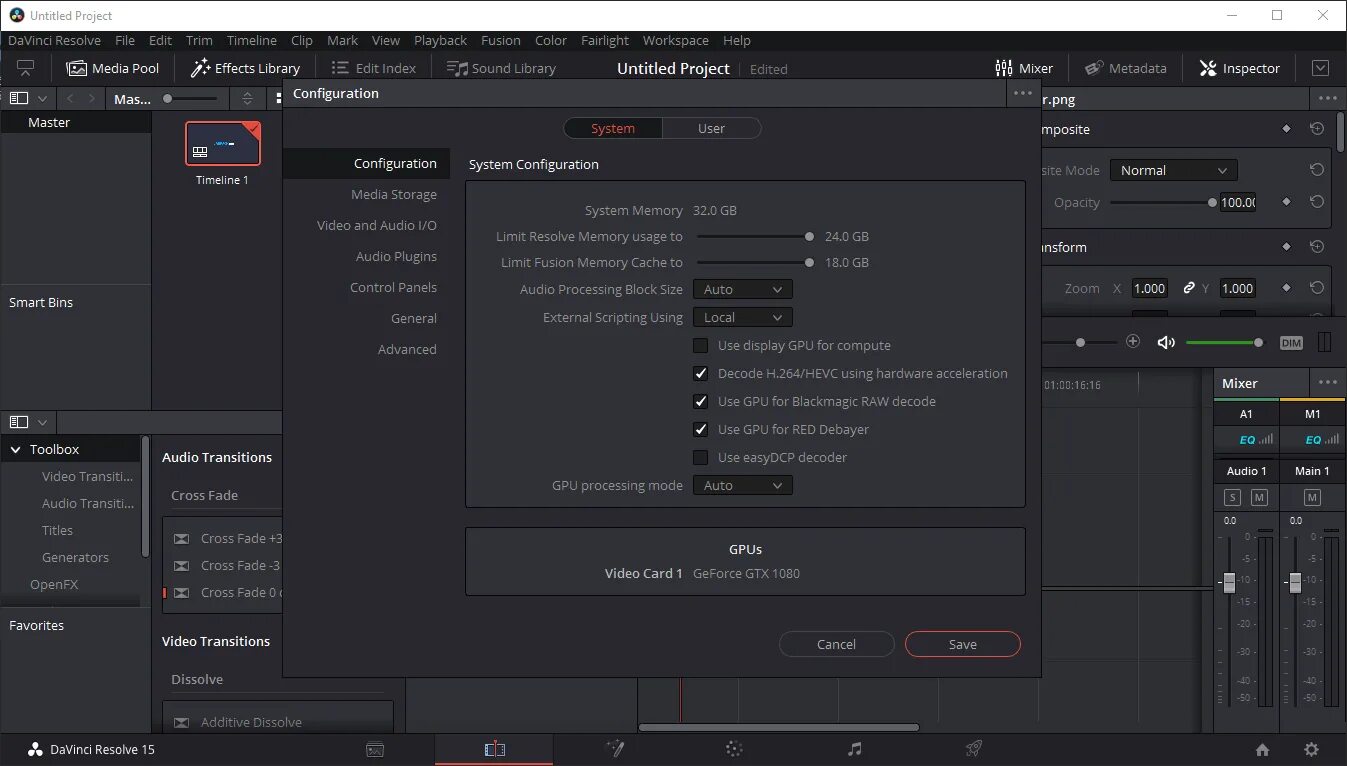The height and width of the screenshot is (766, 1347).
Task: Click the DIM audio button
Action: click(x=1292, y=342)
